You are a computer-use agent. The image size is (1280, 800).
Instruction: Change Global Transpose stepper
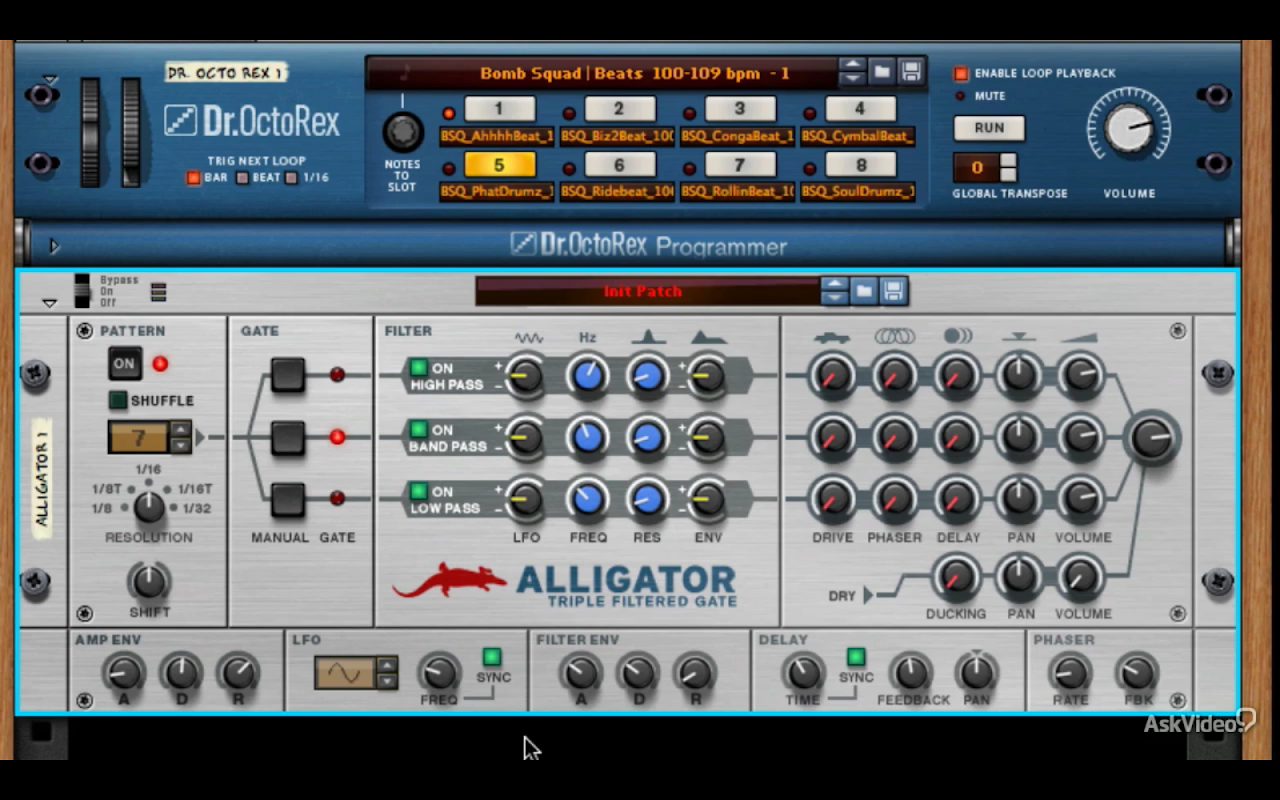(x=1008, y=167)
